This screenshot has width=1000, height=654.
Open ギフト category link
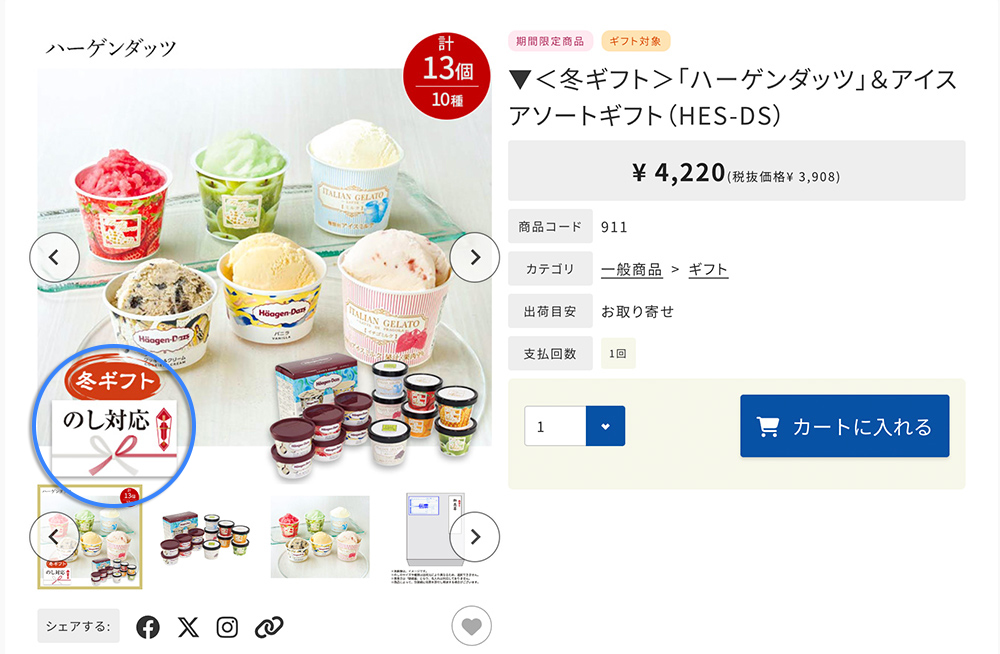708,269
